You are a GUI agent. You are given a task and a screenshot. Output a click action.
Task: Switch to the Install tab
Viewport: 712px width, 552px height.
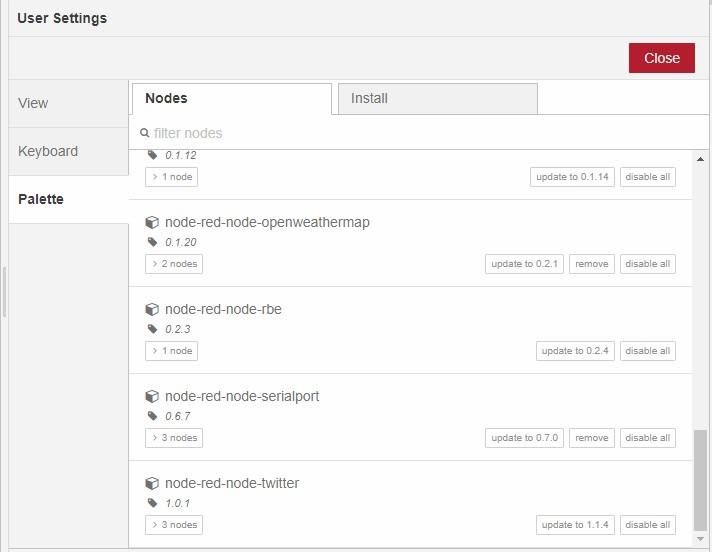(438, 99)
